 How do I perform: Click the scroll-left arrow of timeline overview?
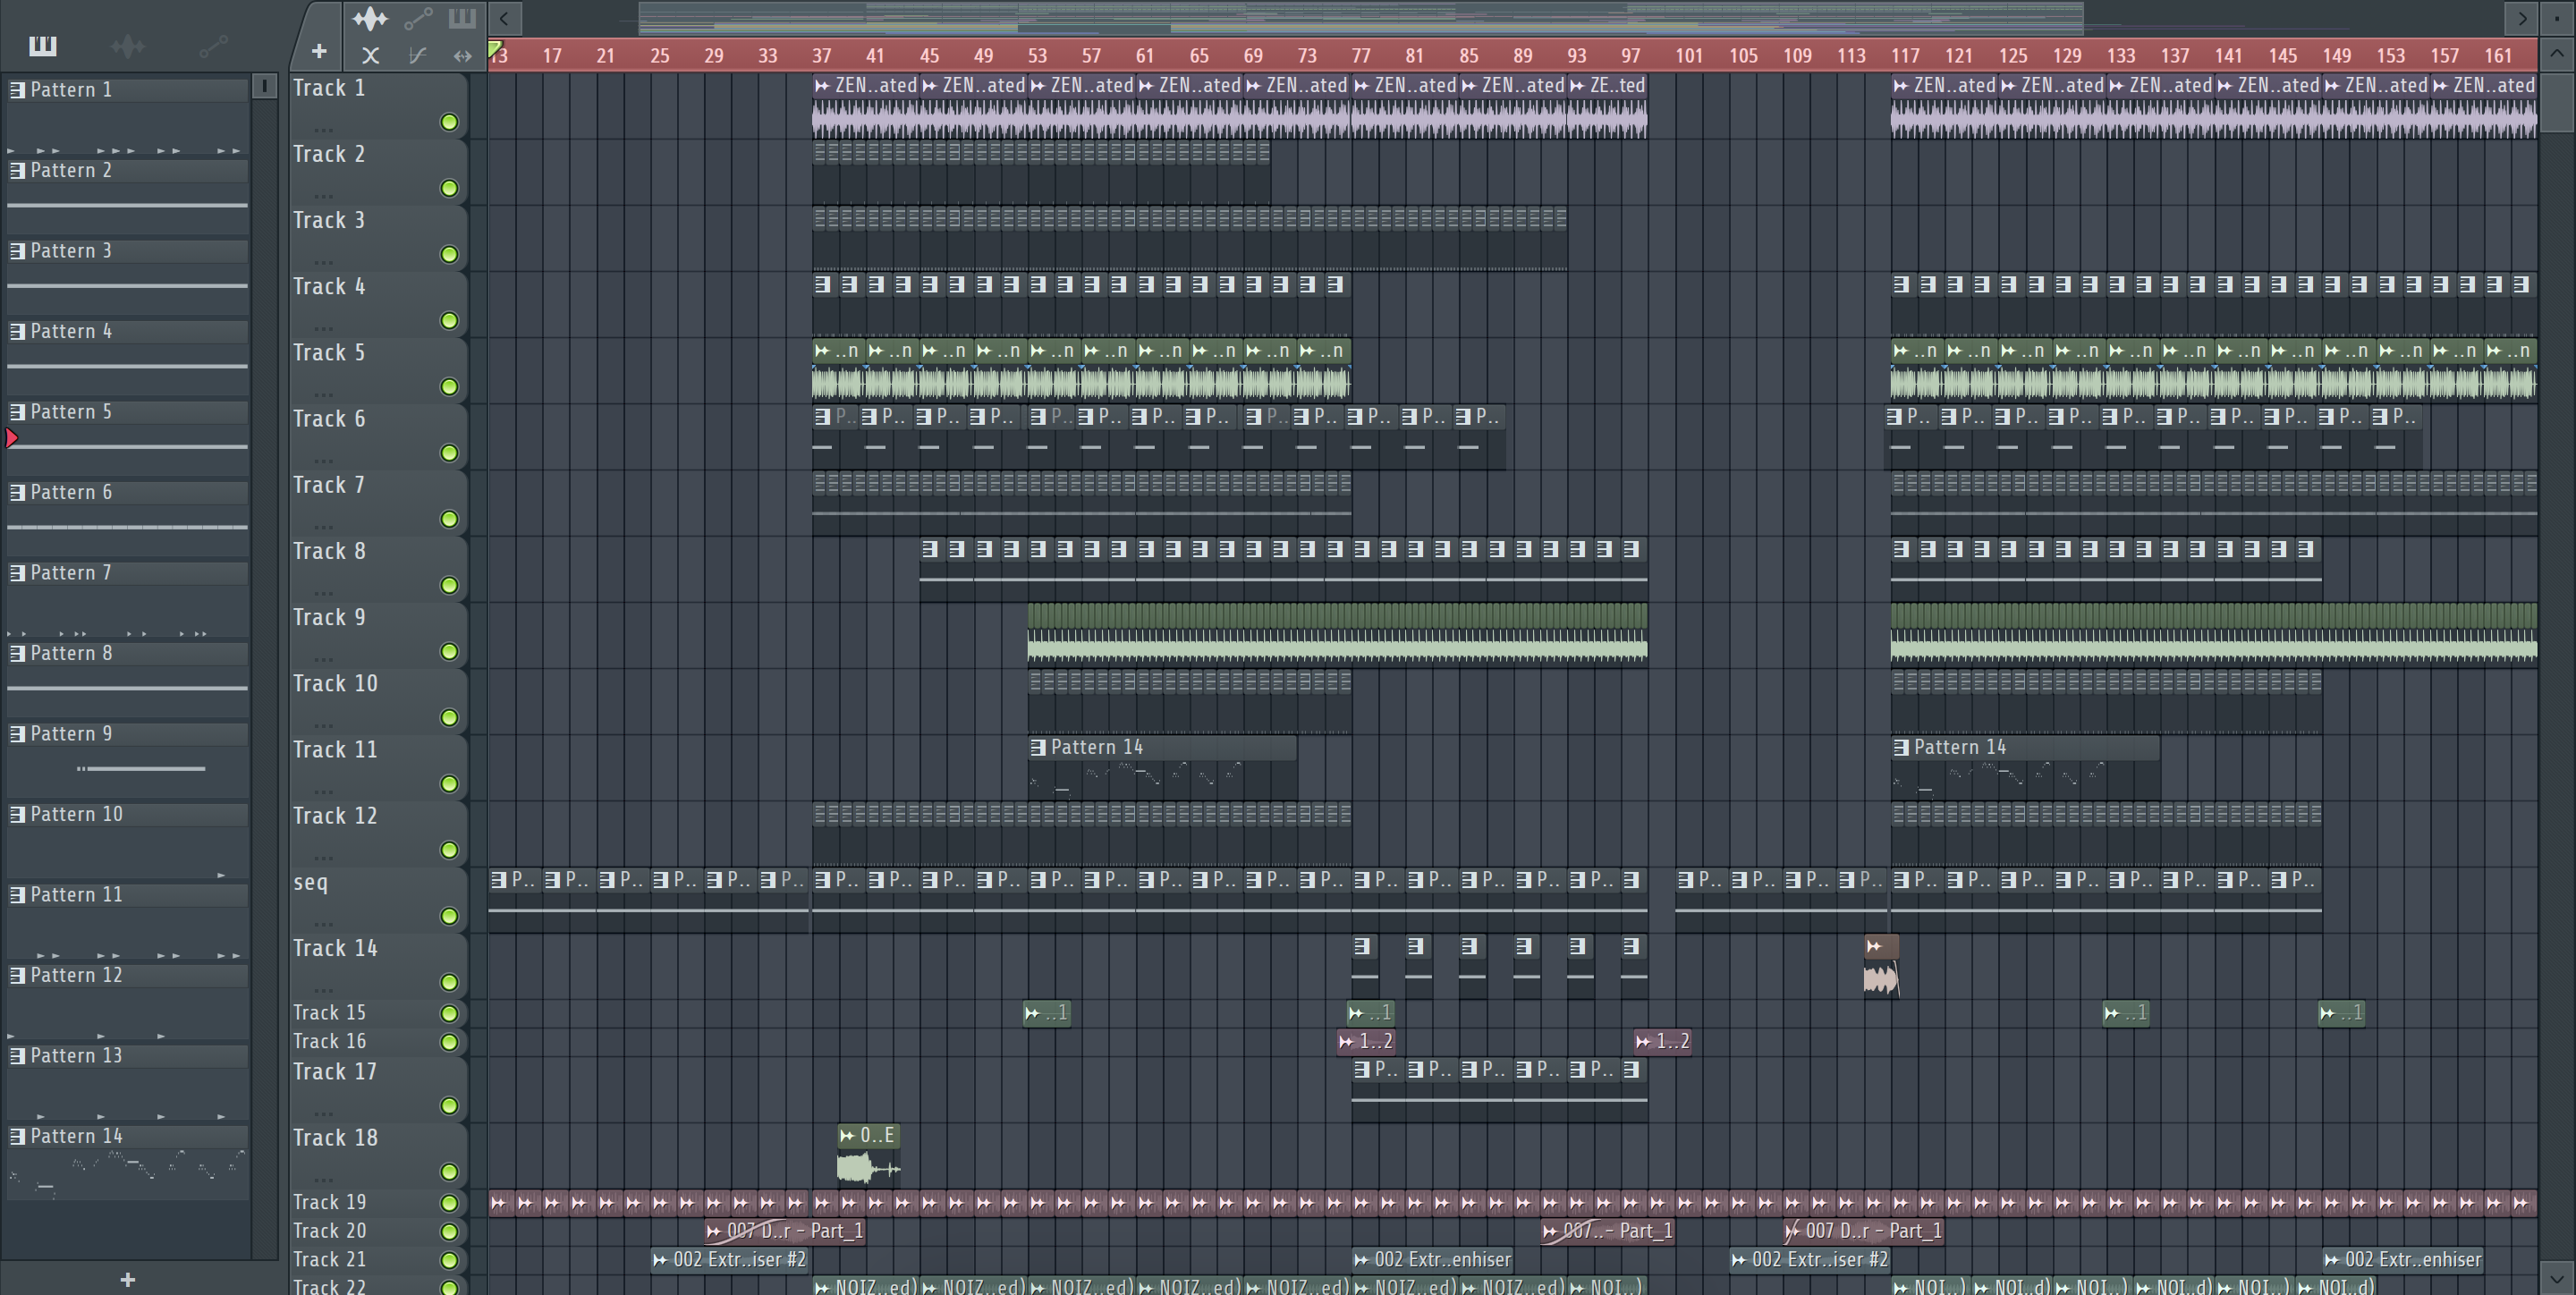[x=504, y=17]
